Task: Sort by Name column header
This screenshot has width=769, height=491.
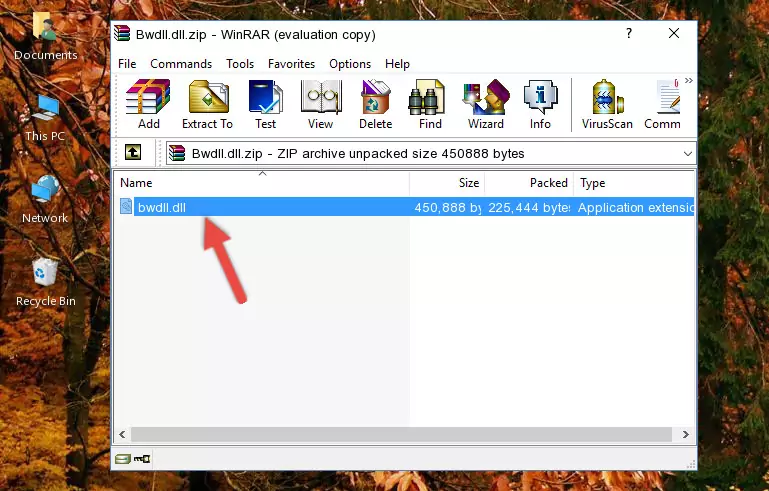Action: click(262, 183)
